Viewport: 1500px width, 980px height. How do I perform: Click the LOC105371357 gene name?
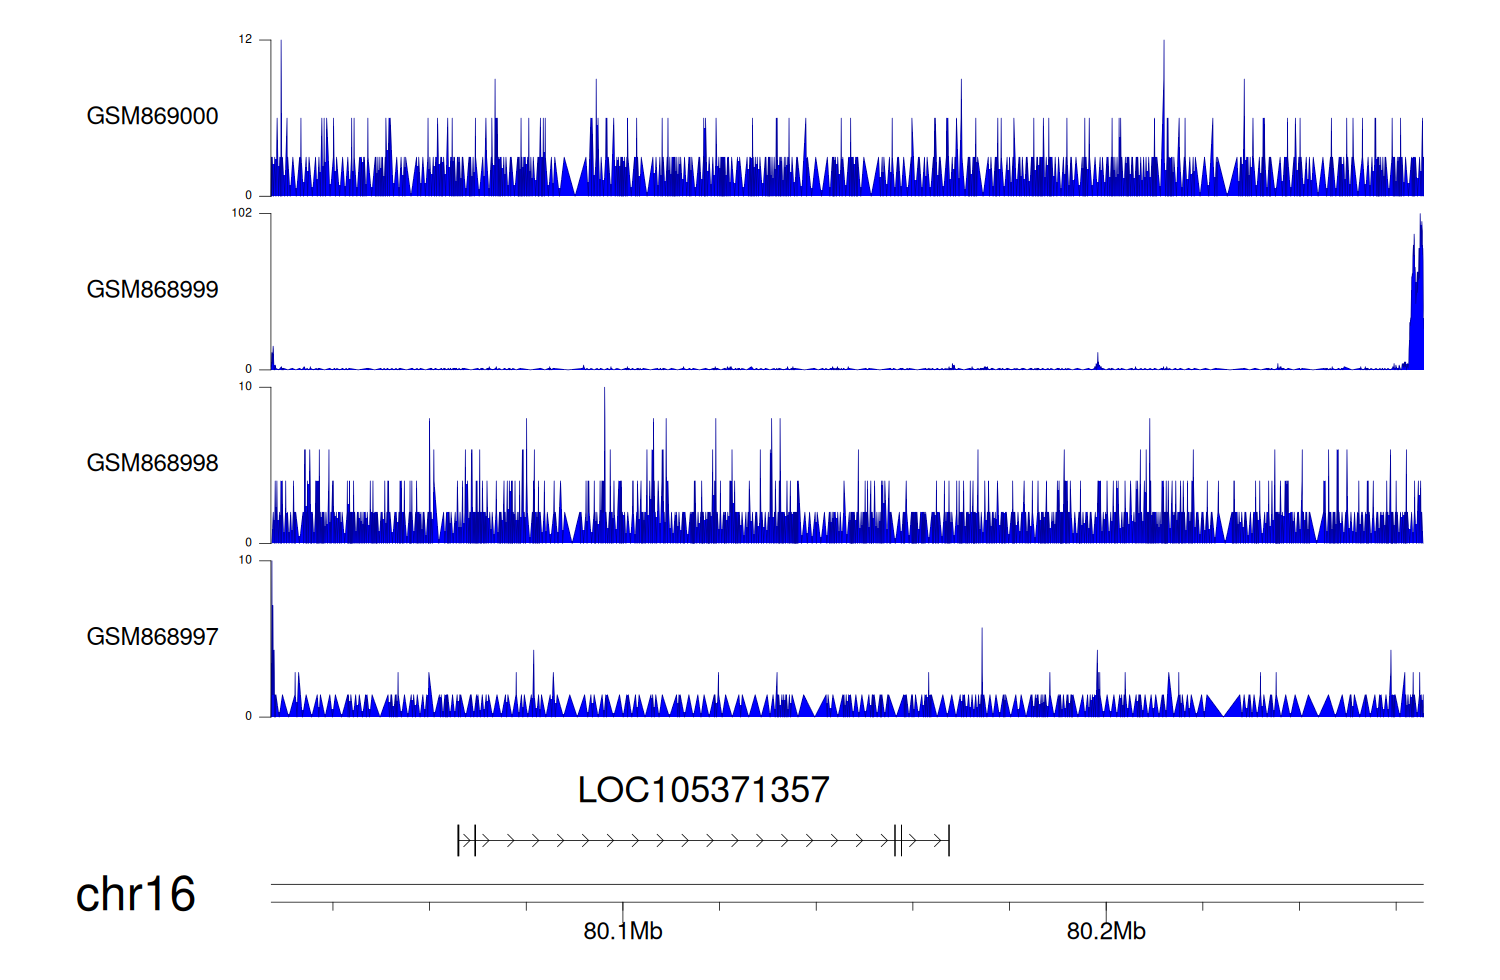click(703, 790)
